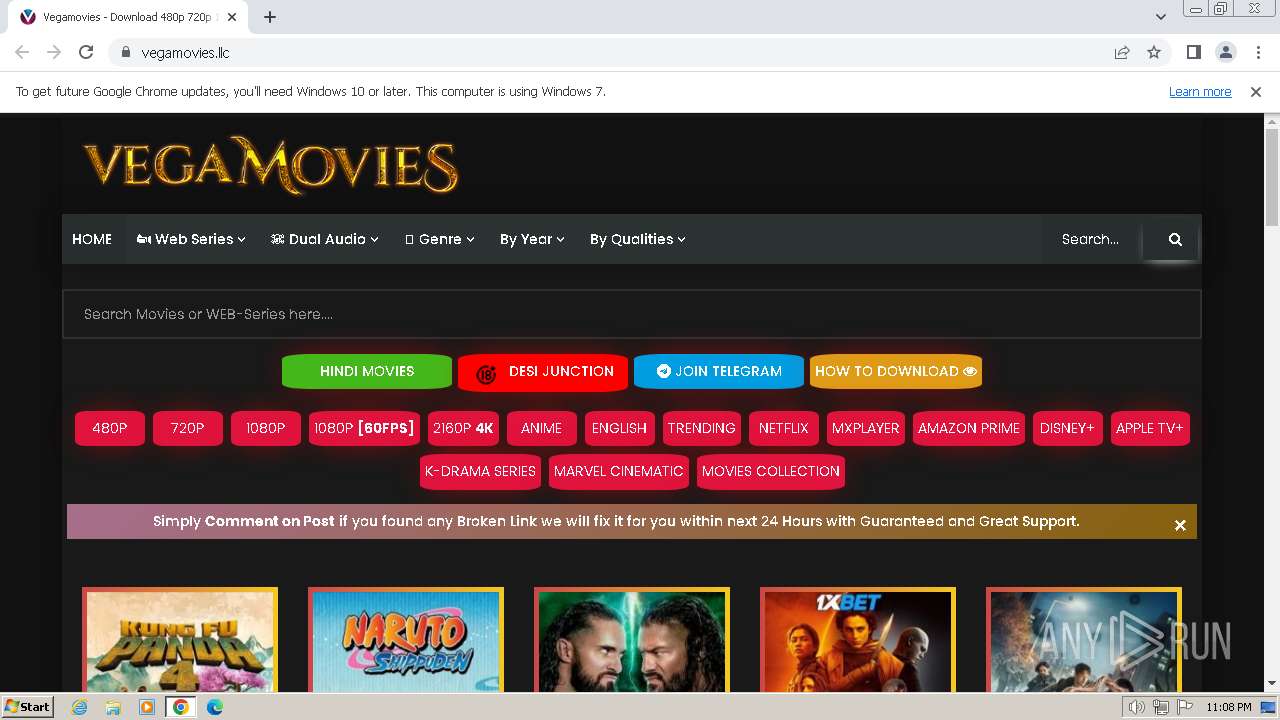1280x720 pixels.
Task: Select the 720P quality tag
Action: tap(188, 428)
